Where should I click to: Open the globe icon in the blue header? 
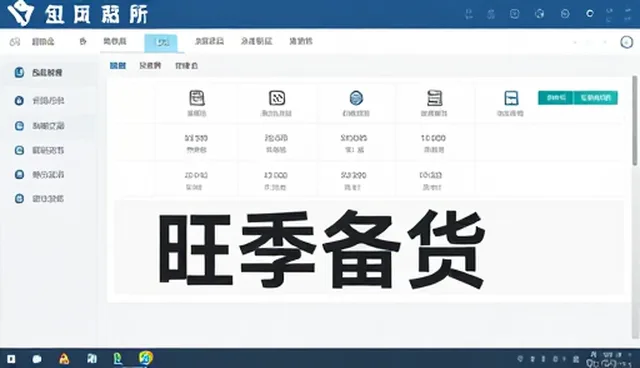coord(540,14)
